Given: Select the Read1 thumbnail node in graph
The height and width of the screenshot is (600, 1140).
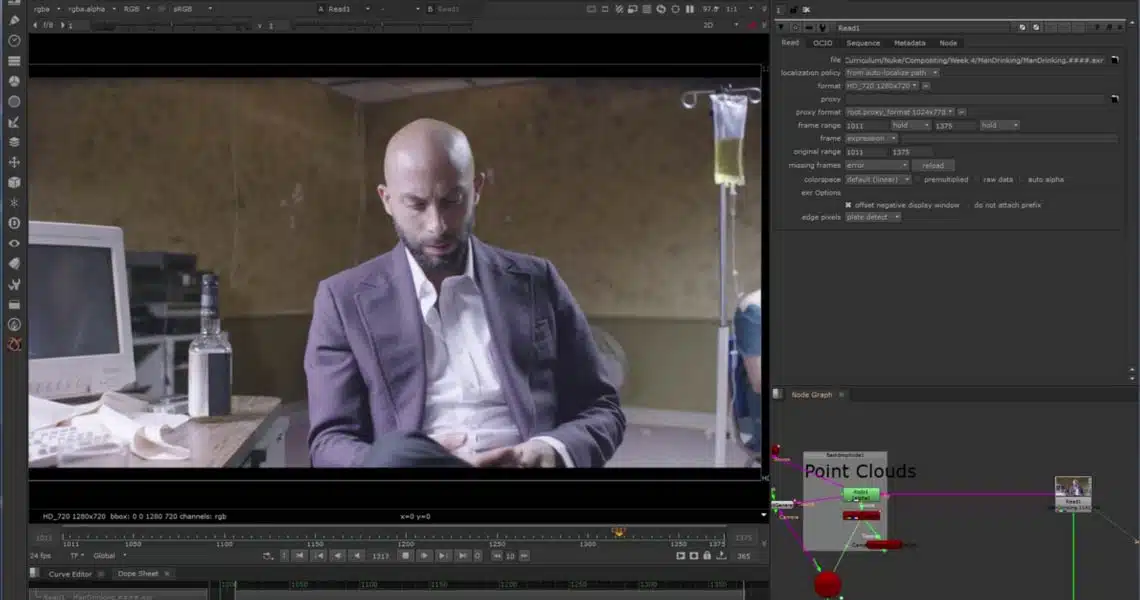Looking at the screenshot, I should [1073, 488].
